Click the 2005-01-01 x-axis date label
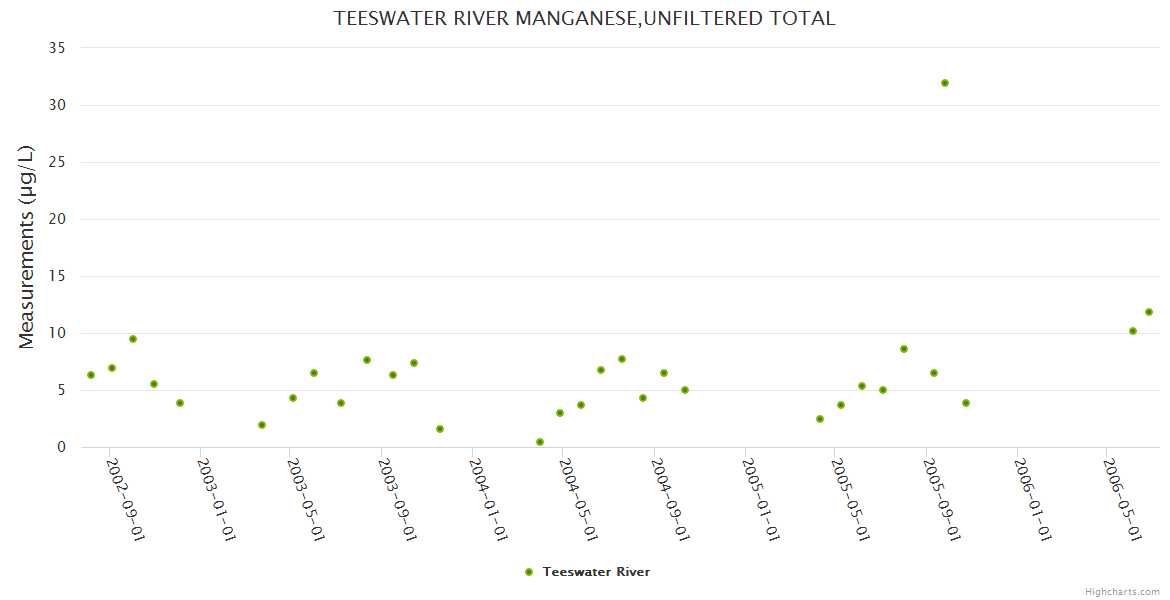1170x600 pixels. [x=761, y=499]
